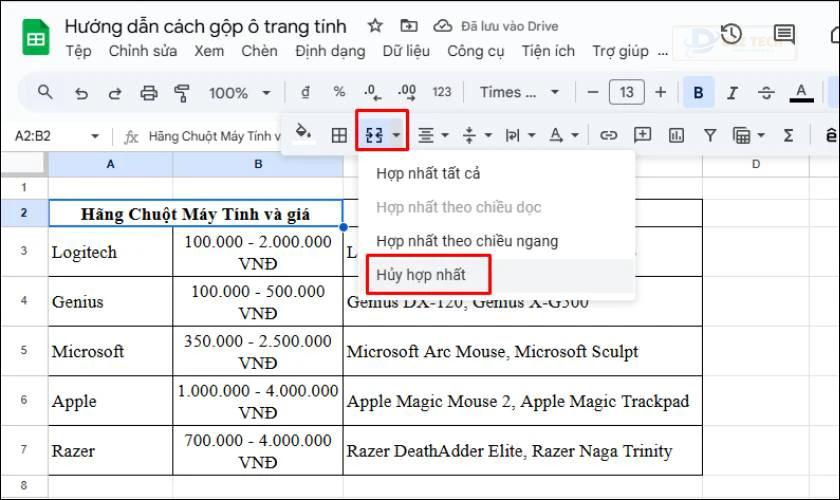Click the document title text
Screen dimensions: 840x500
point(205,26)
